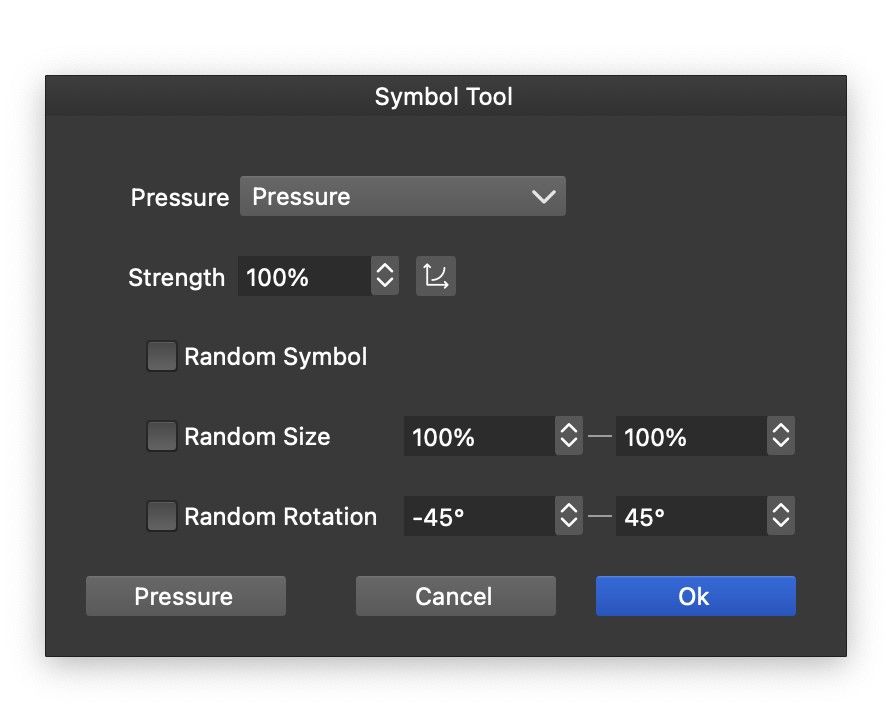Image resolution: width=892 pixels, height=710 pixels.
Task: Click the Random Size maximum stepper
Action: click(781, 436)
